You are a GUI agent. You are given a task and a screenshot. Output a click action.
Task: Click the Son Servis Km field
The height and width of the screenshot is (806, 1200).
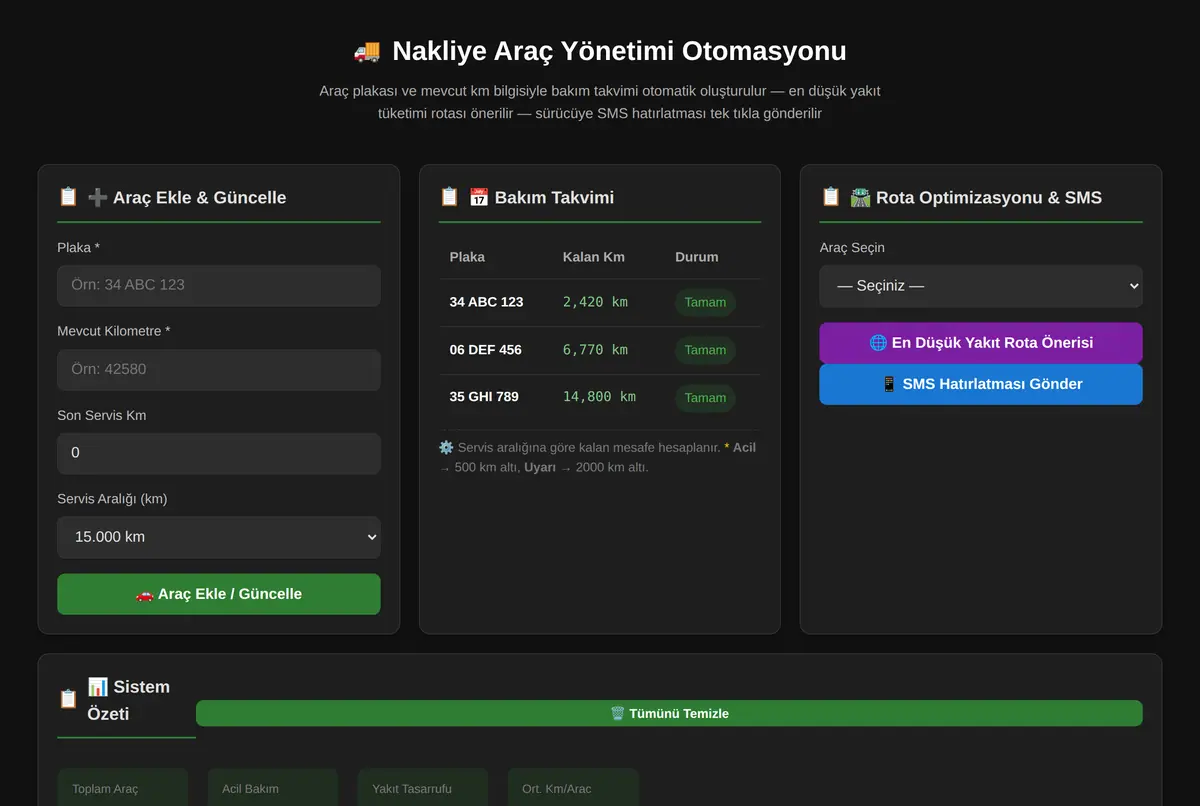[219, 453]
